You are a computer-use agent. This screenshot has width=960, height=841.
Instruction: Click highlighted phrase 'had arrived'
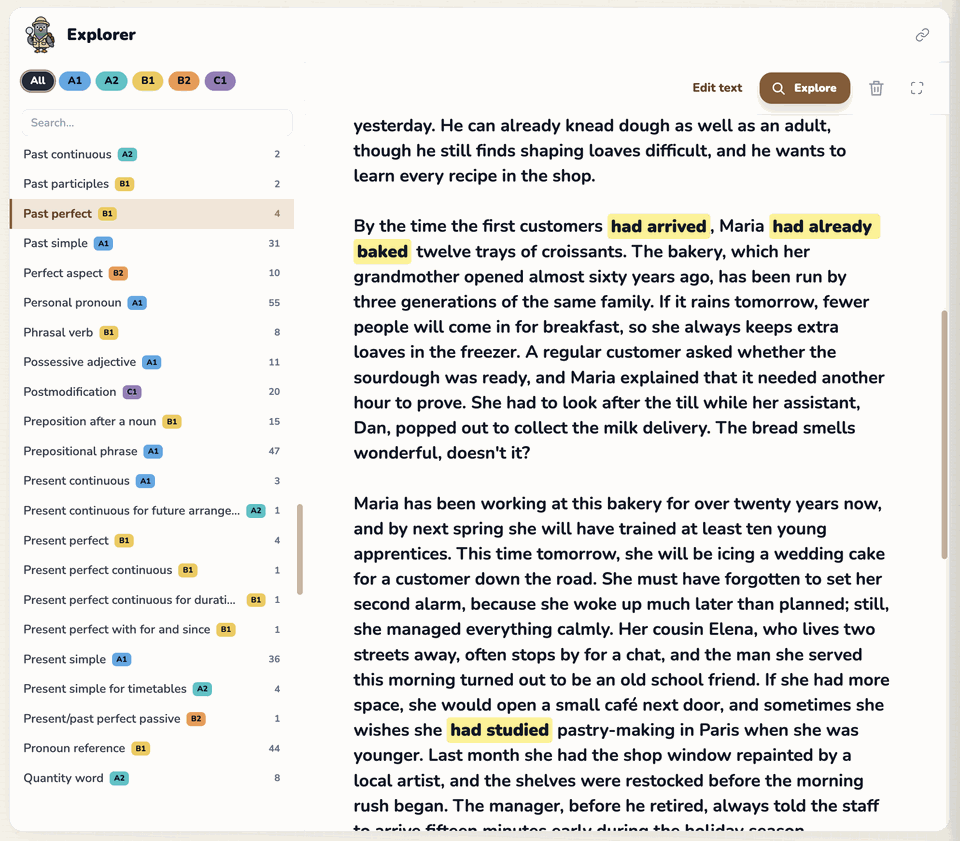(x=658, y=226)
